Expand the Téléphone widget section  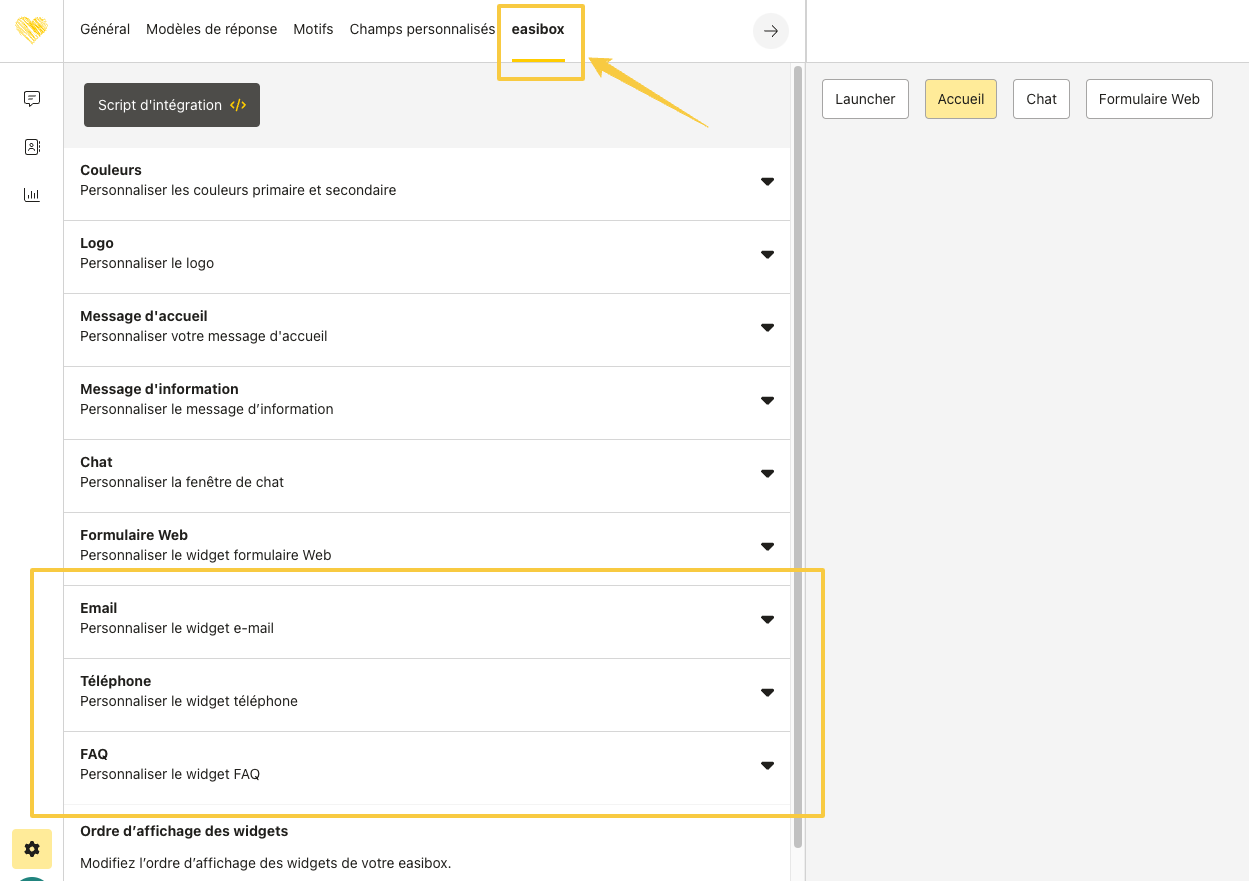pyautogui.click(x=767, y=692)
